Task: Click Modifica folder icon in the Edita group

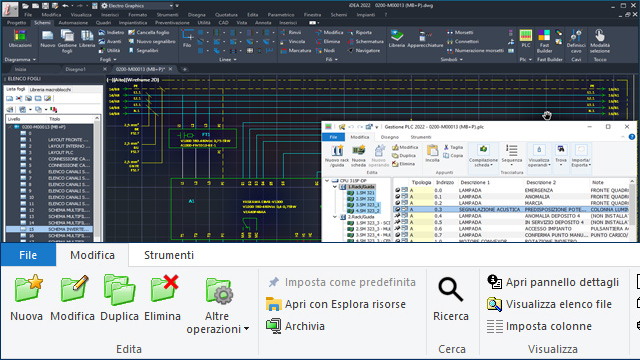Action: pyautogui.click(x=74, y=288)
